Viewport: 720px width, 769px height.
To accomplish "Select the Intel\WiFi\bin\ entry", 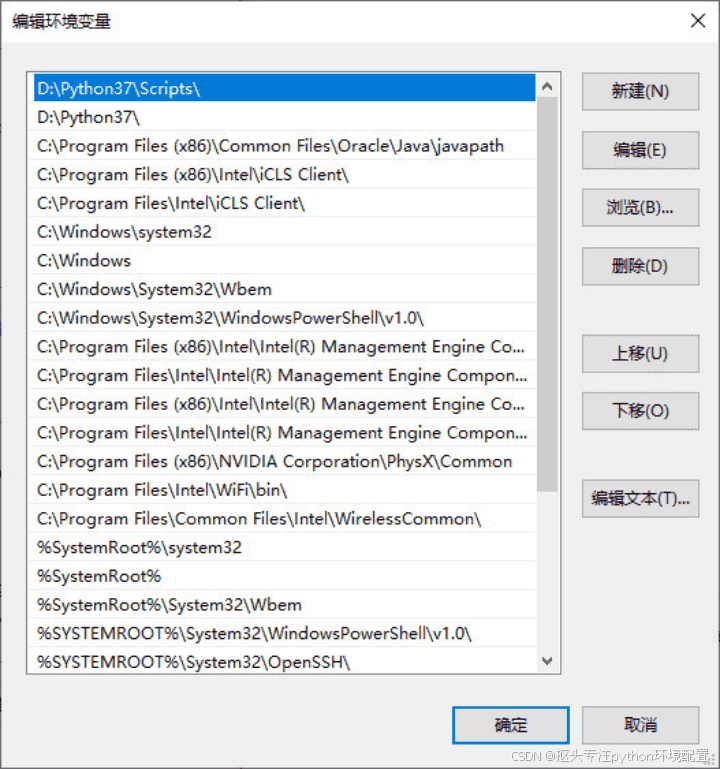I will point(284,490).
